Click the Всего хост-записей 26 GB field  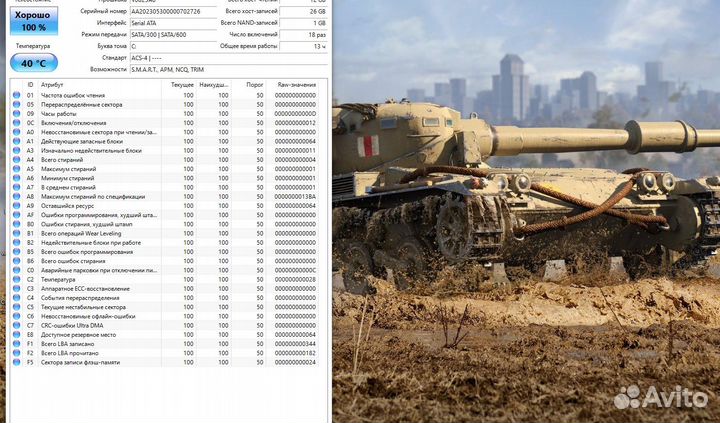[304, 11]
